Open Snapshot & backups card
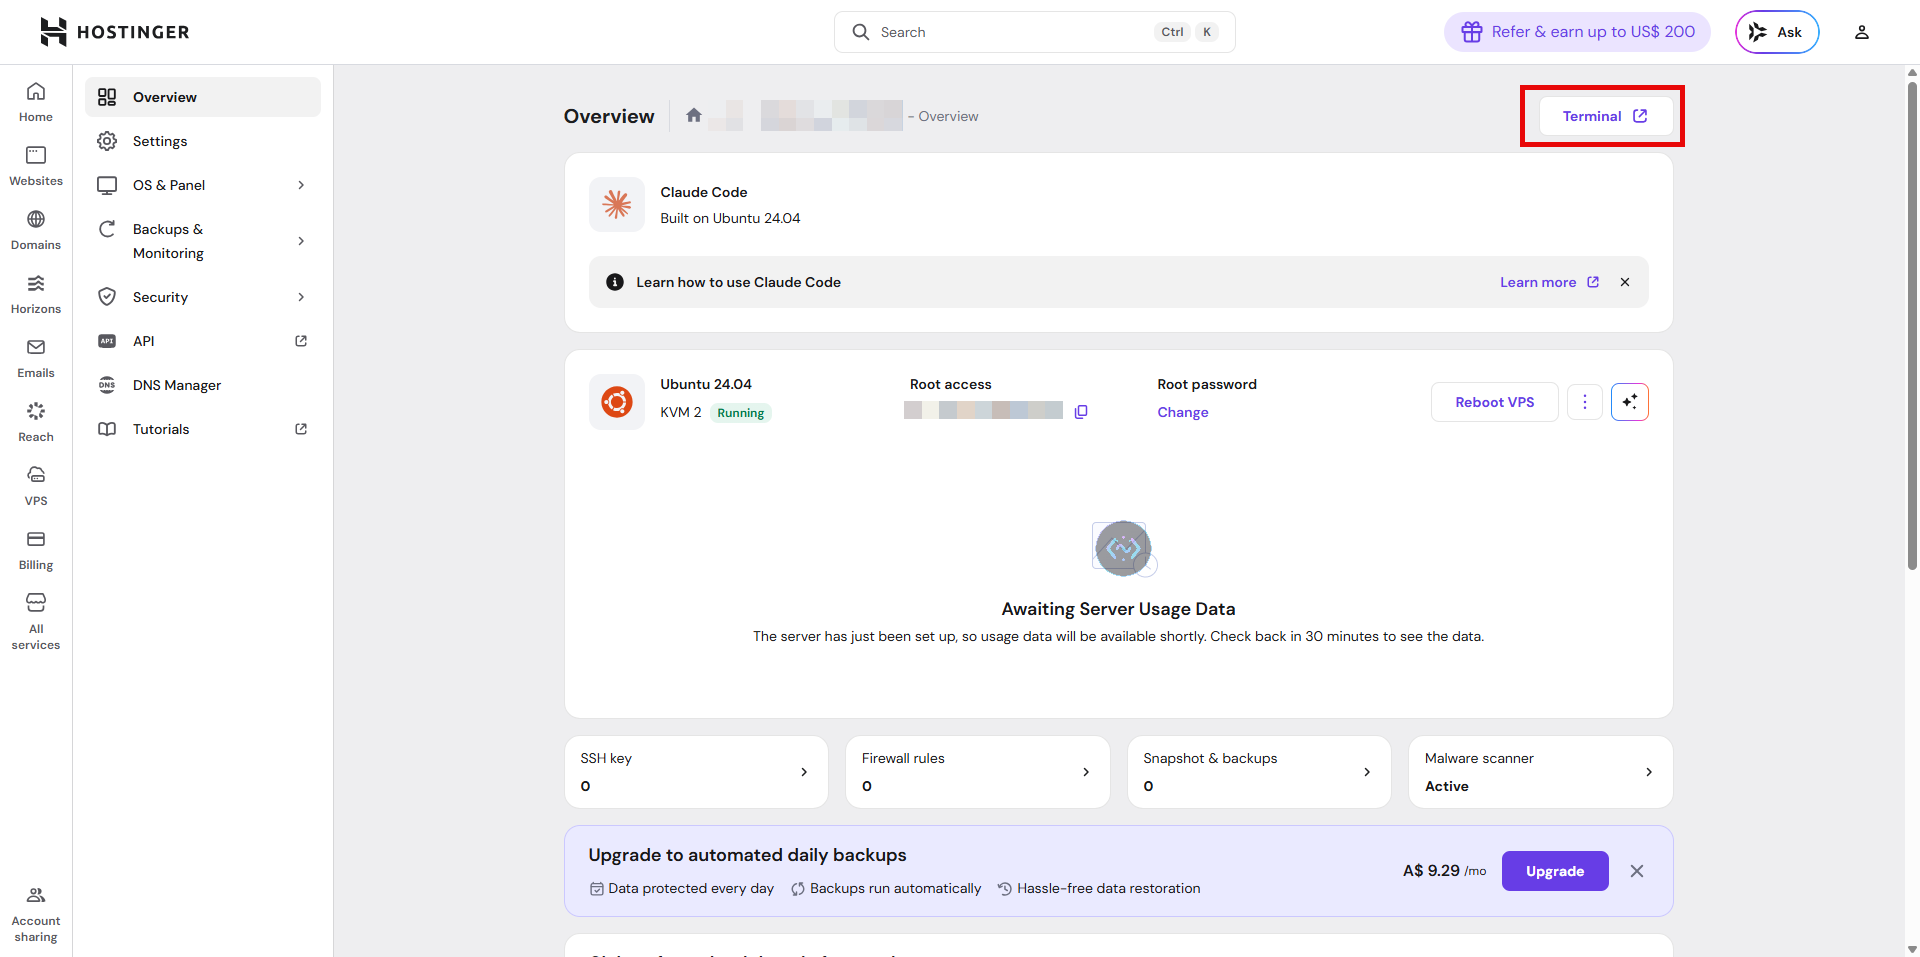This screenshot has height=957, width=1920. pyautogui.click(x=1259, y=772)
